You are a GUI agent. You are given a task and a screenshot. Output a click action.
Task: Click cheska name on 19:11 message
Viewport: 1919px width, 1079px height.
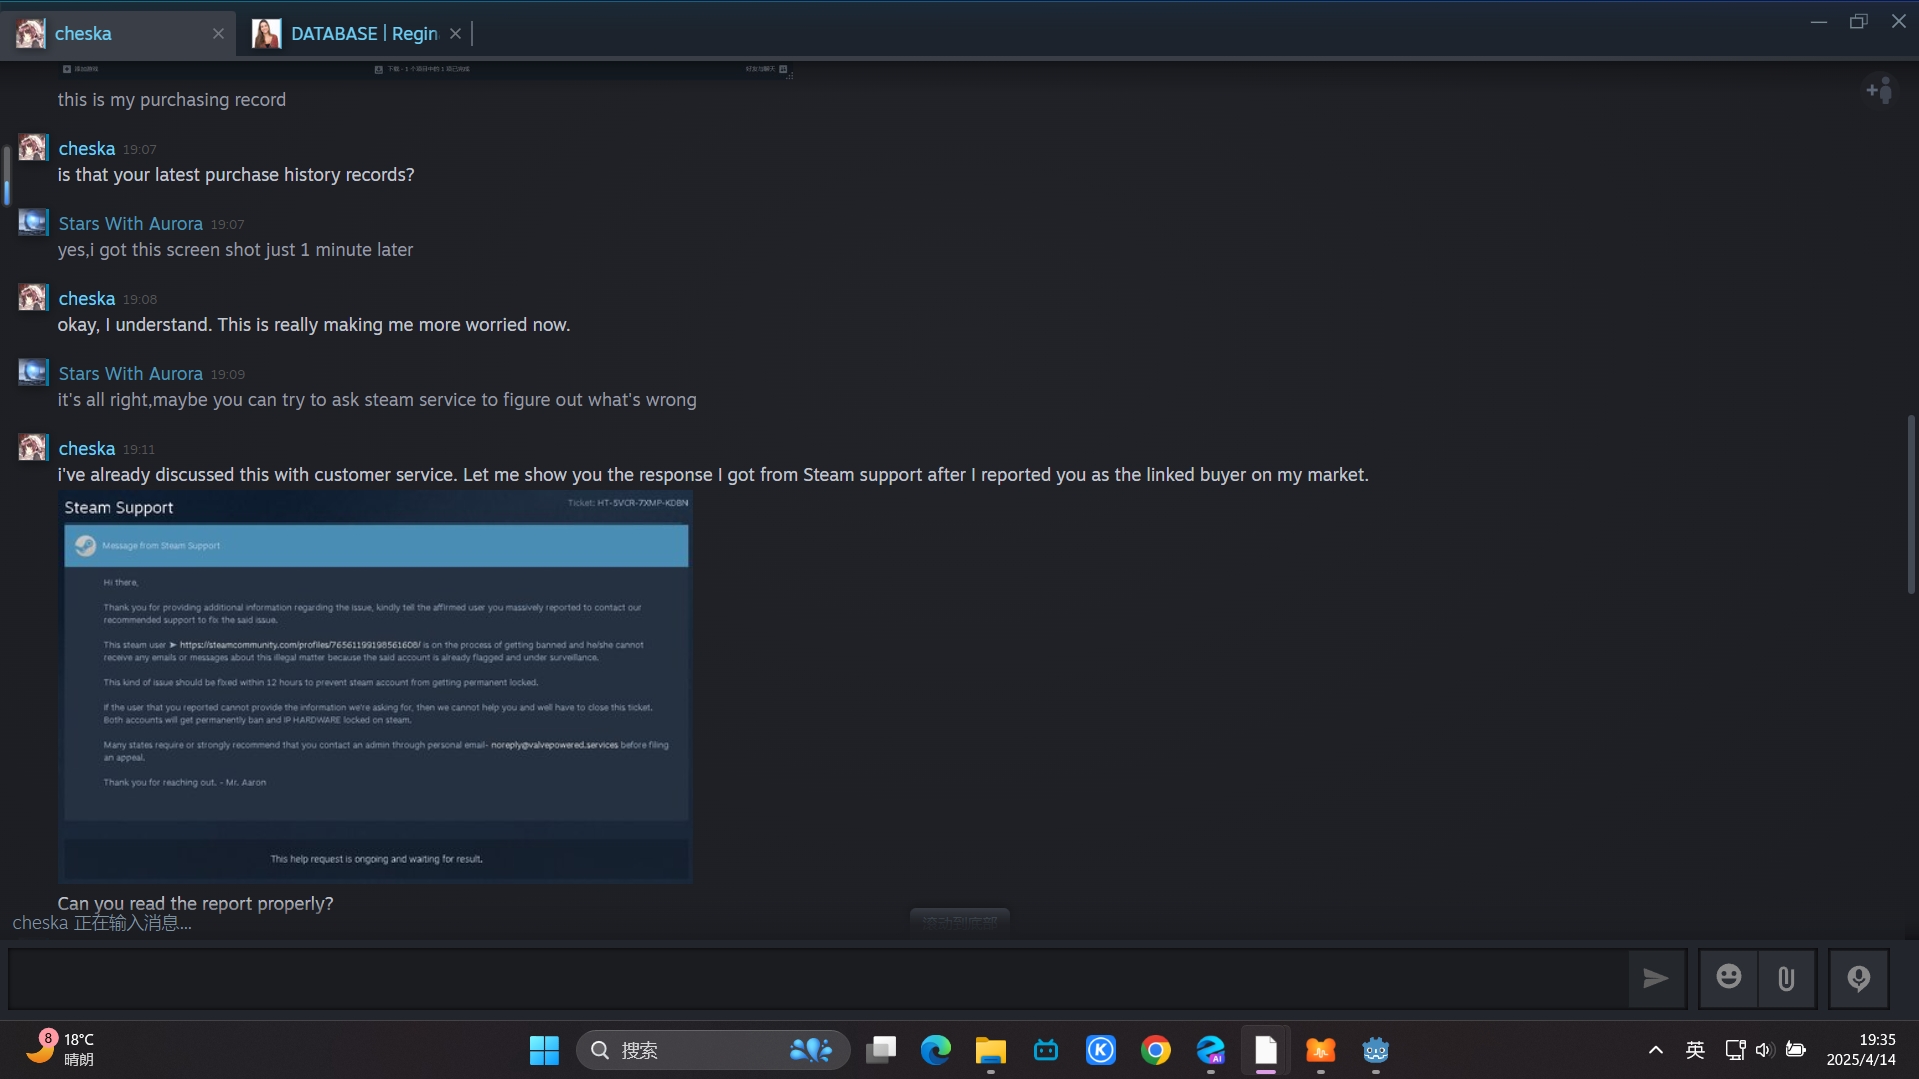click(86, 449)
